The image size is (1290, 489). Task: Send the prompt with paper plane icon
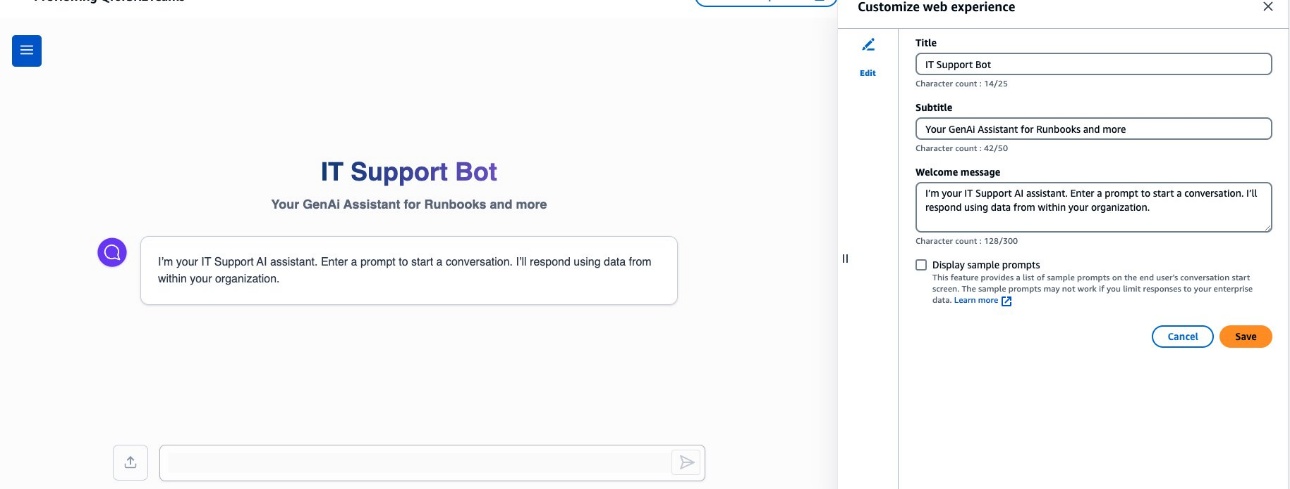pyautogui.click(x=686, y=462)
